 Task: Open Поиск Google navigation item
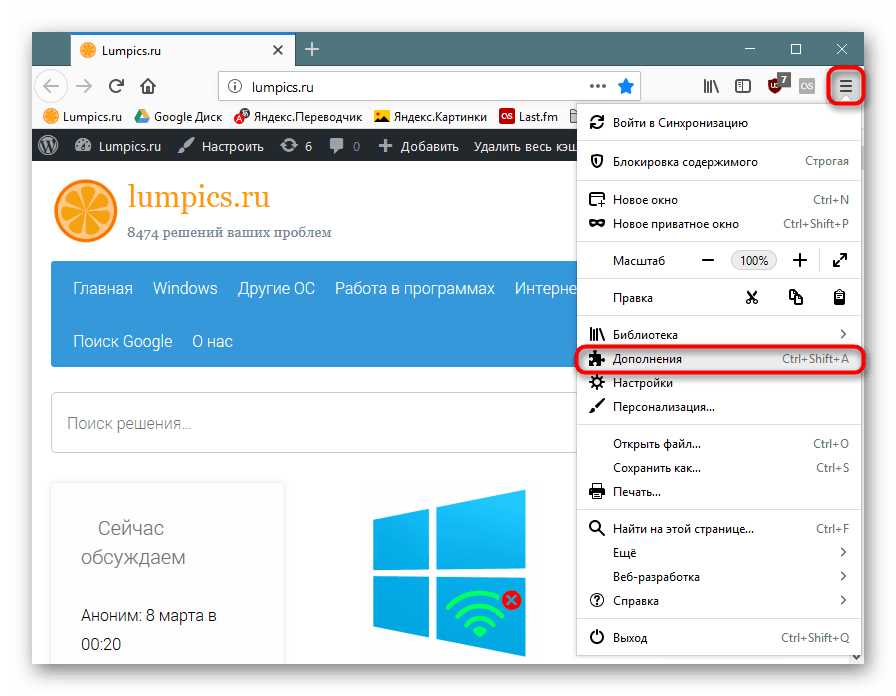coord(122,341)
